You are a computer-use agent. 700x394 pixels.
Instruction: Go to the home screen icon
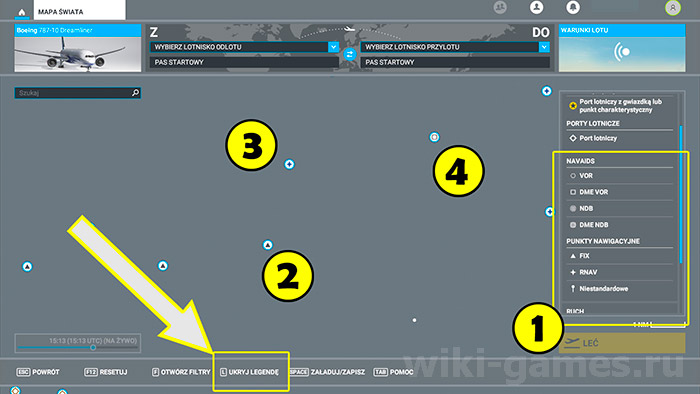click(21, 12)
